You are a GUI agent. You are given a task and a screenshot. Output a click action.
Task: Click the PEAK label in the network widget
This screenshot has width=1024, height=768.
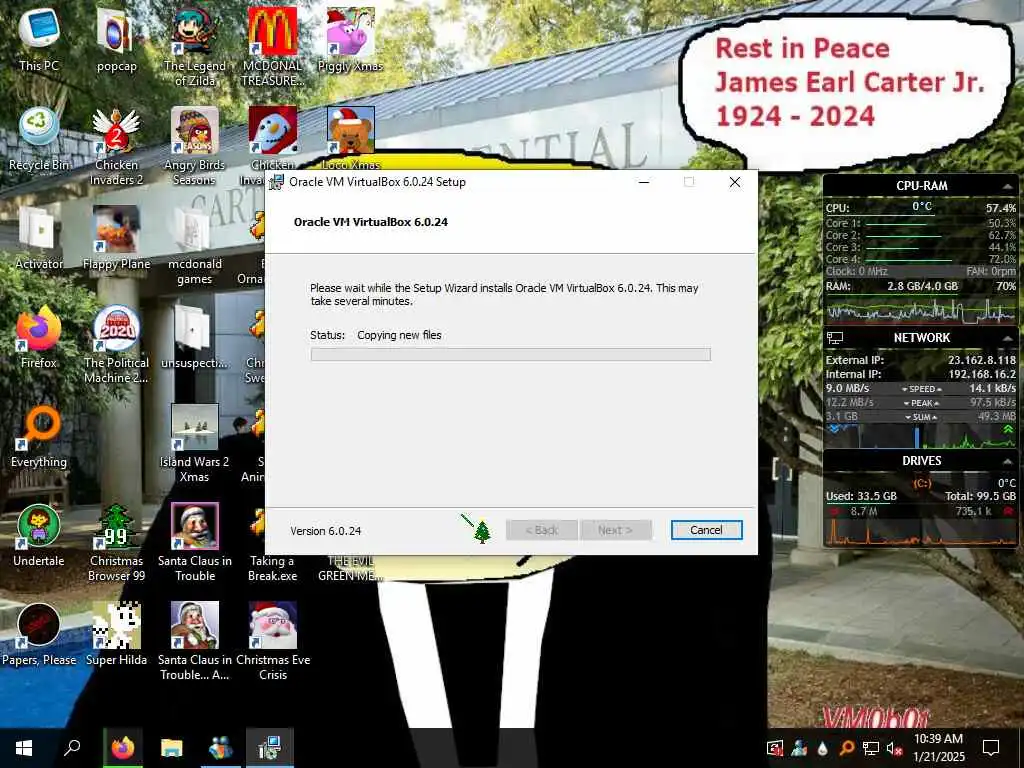(921, 403)
